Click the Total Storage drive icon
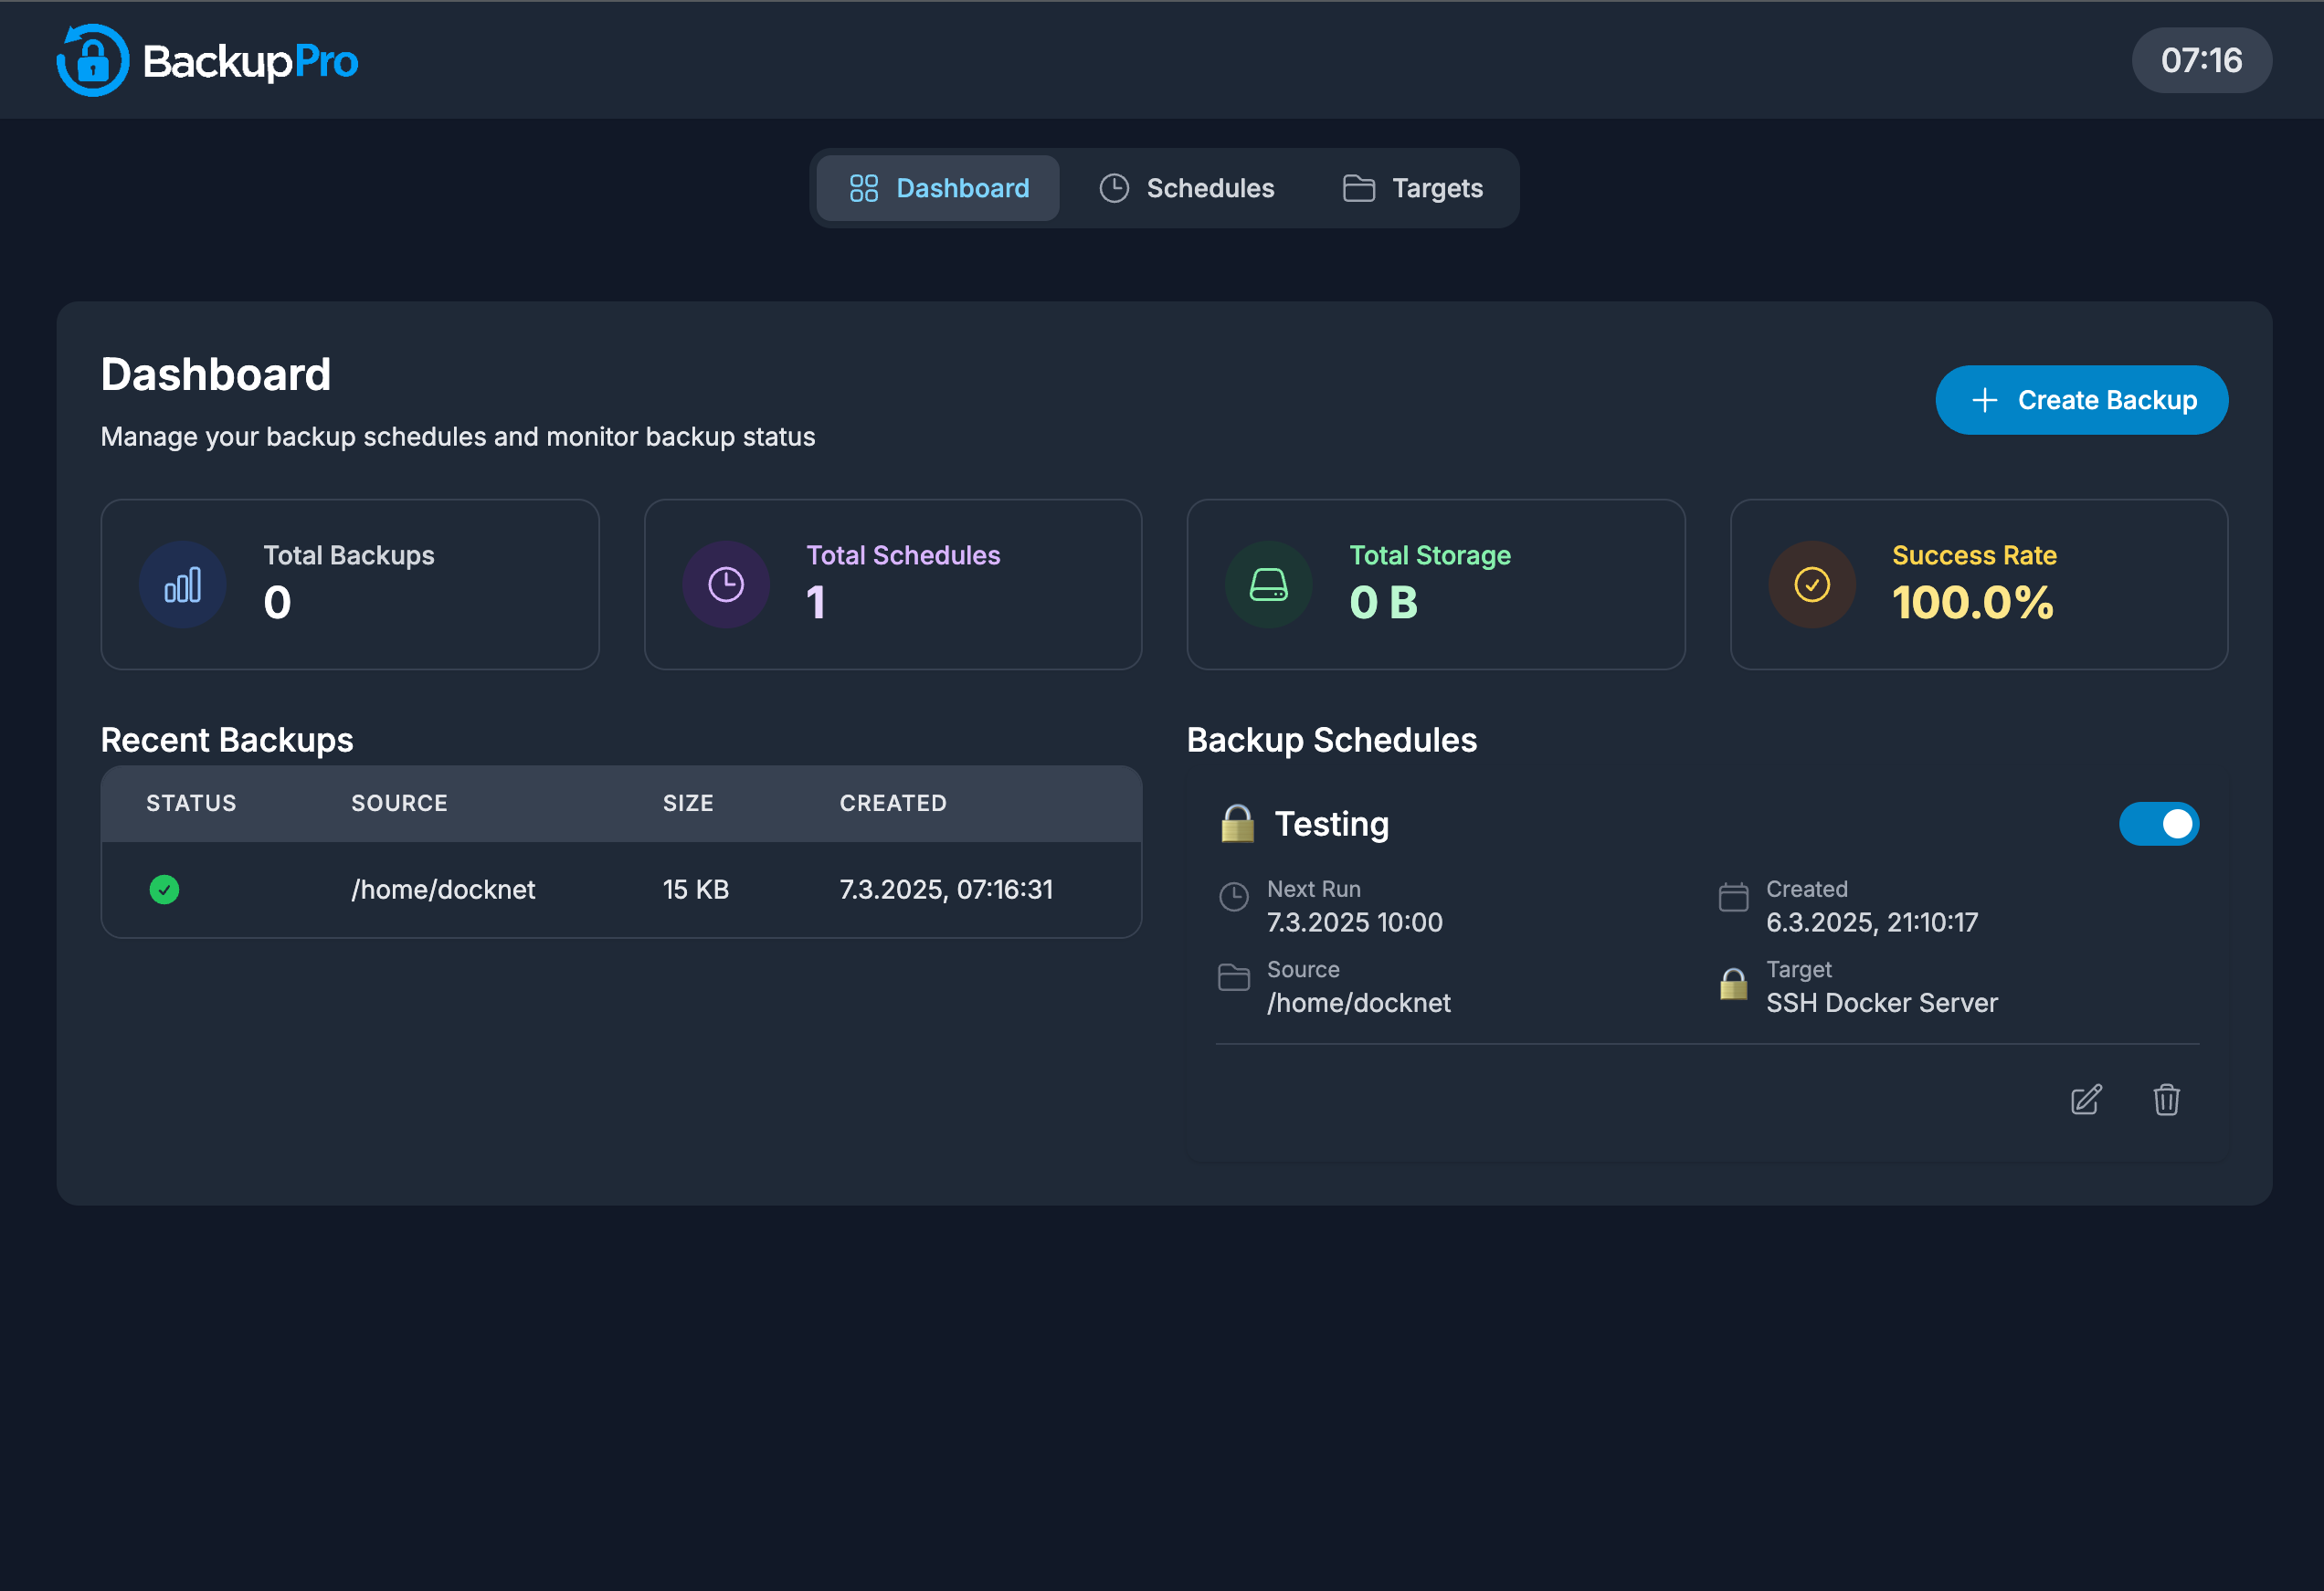The width and height of the screenshot is (2324, 1591). click(1268, 585)
